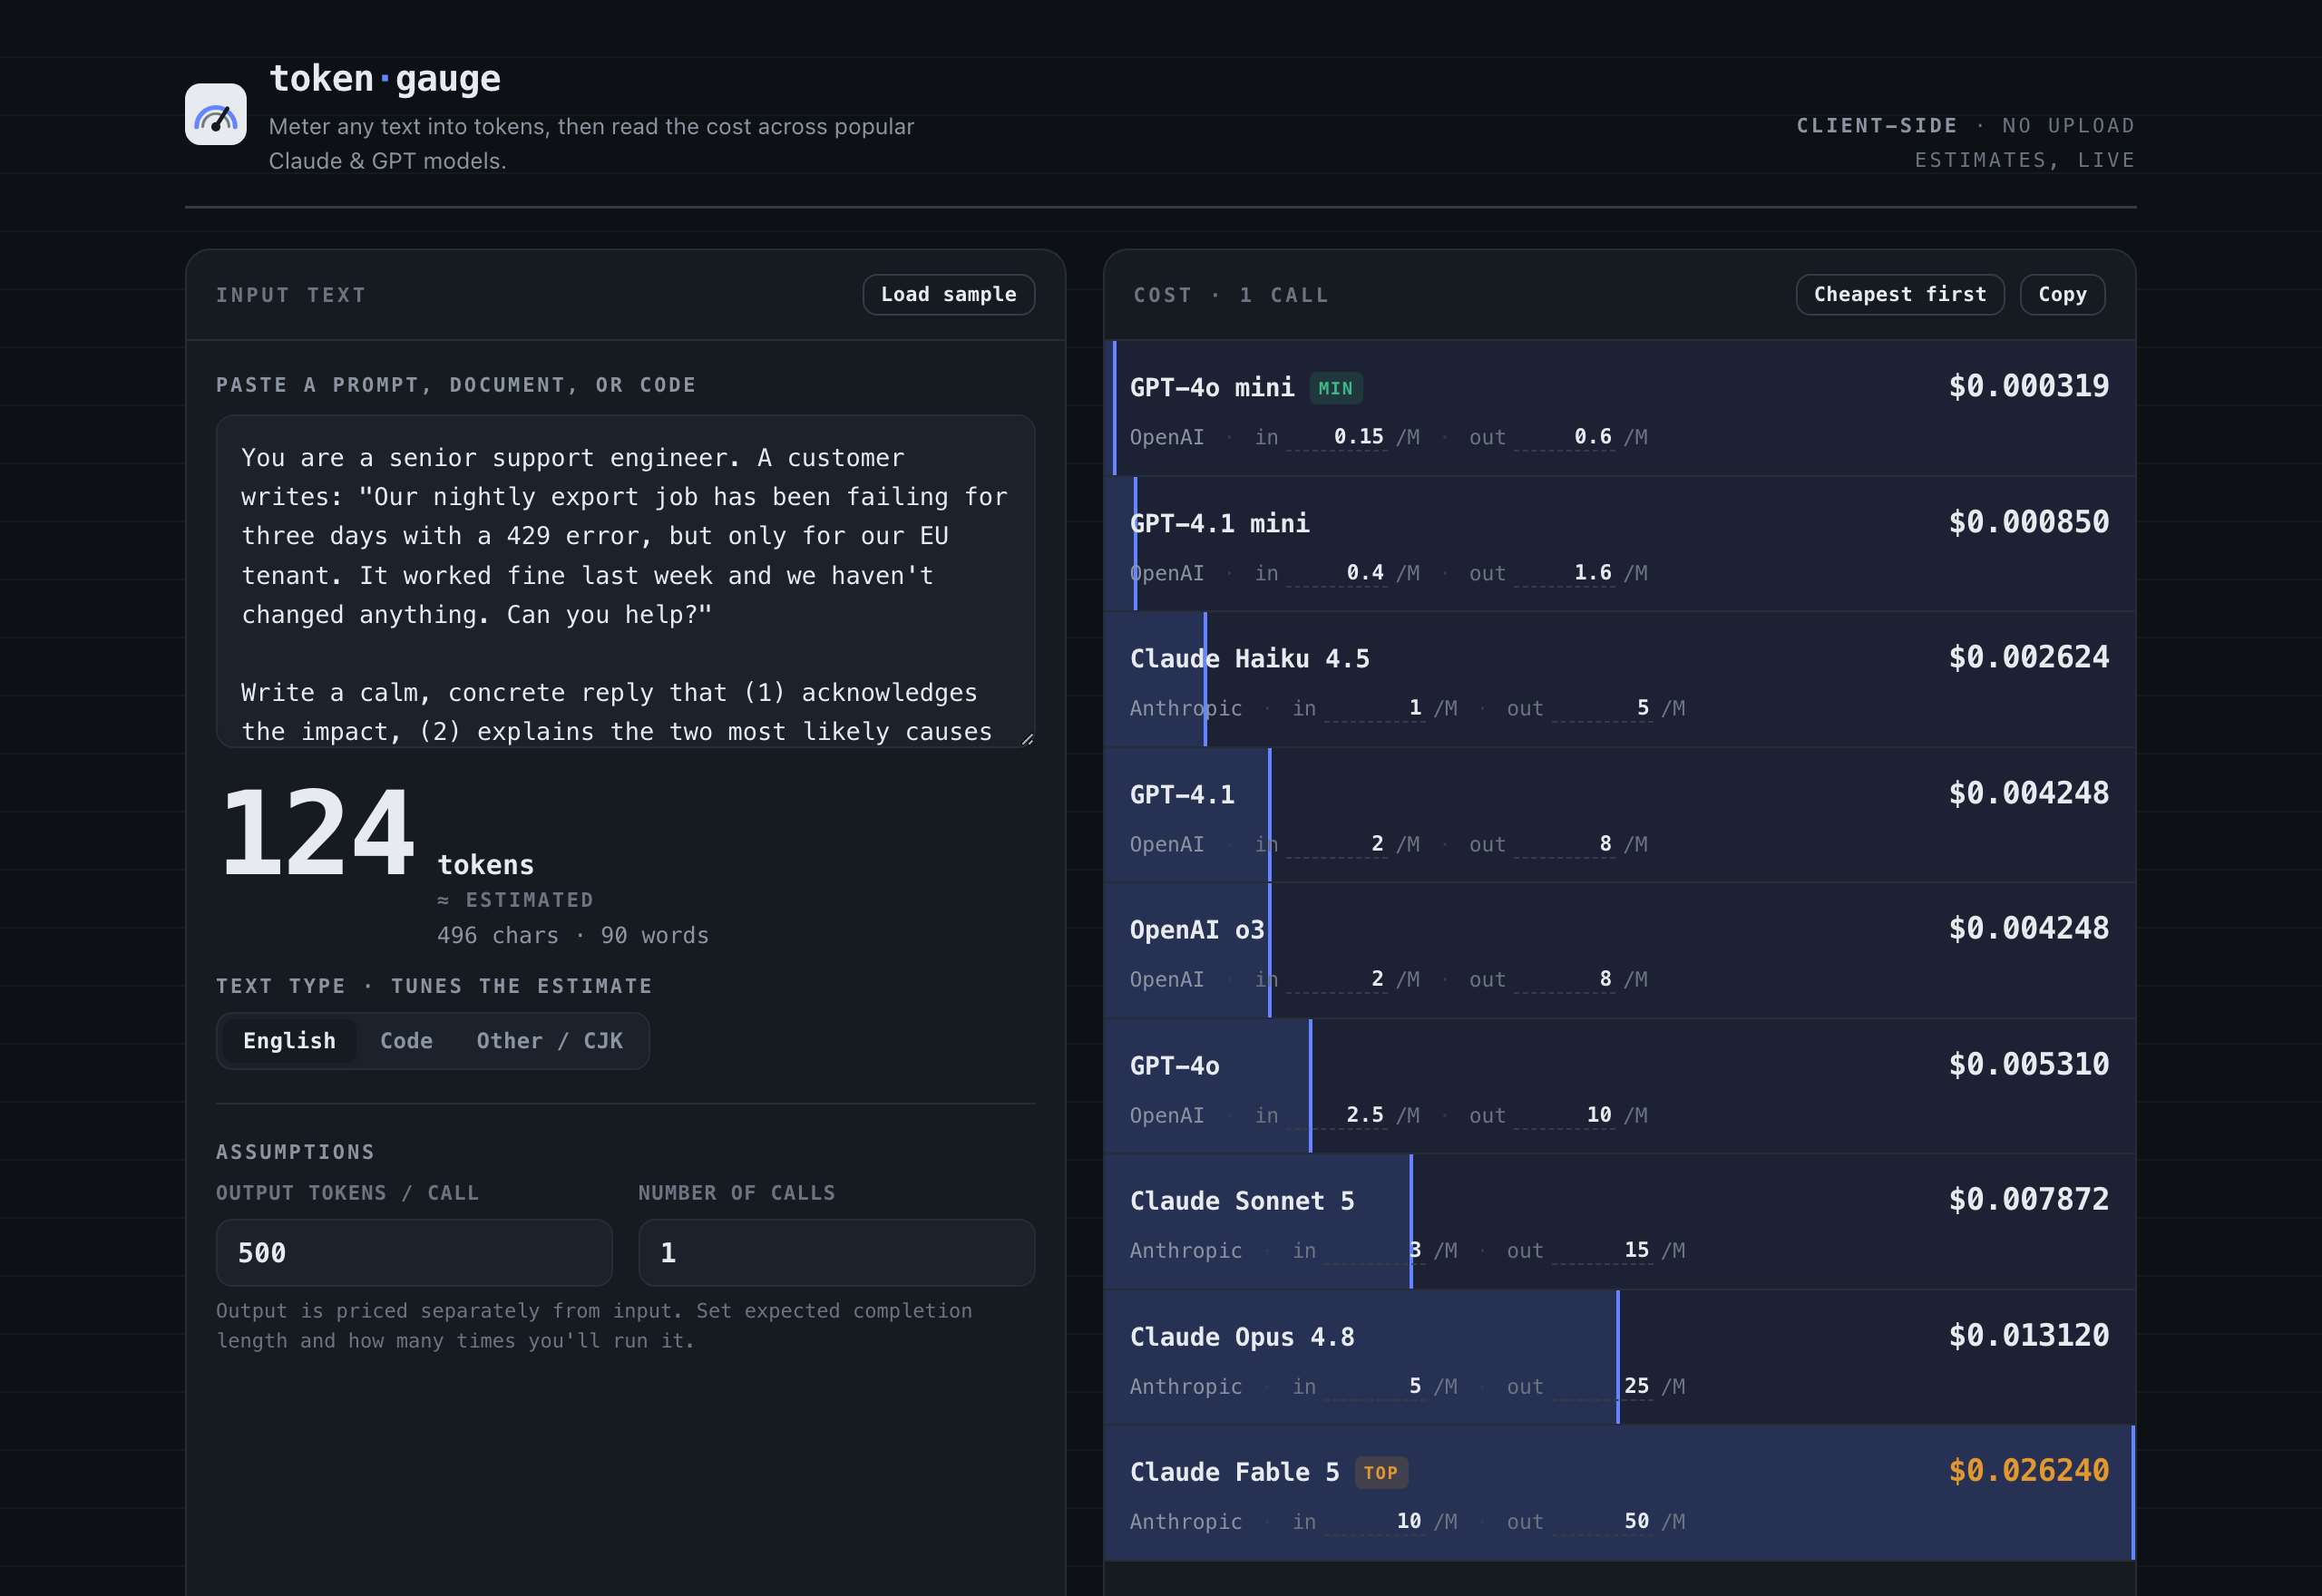This screenshot has height=1596, width=2322.
Task: Click the MIN badge on GPT-4o mini
Action: 1335,388
